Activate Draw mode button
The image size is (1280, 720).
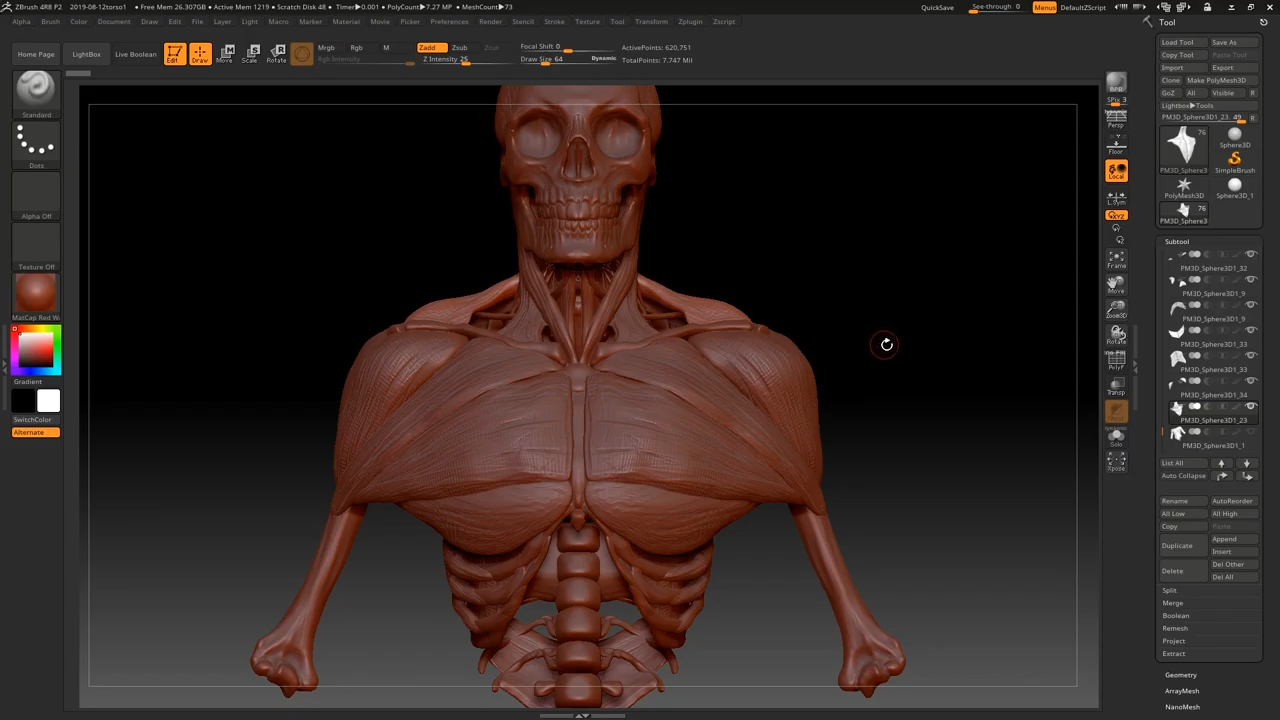tap(200, 54)
